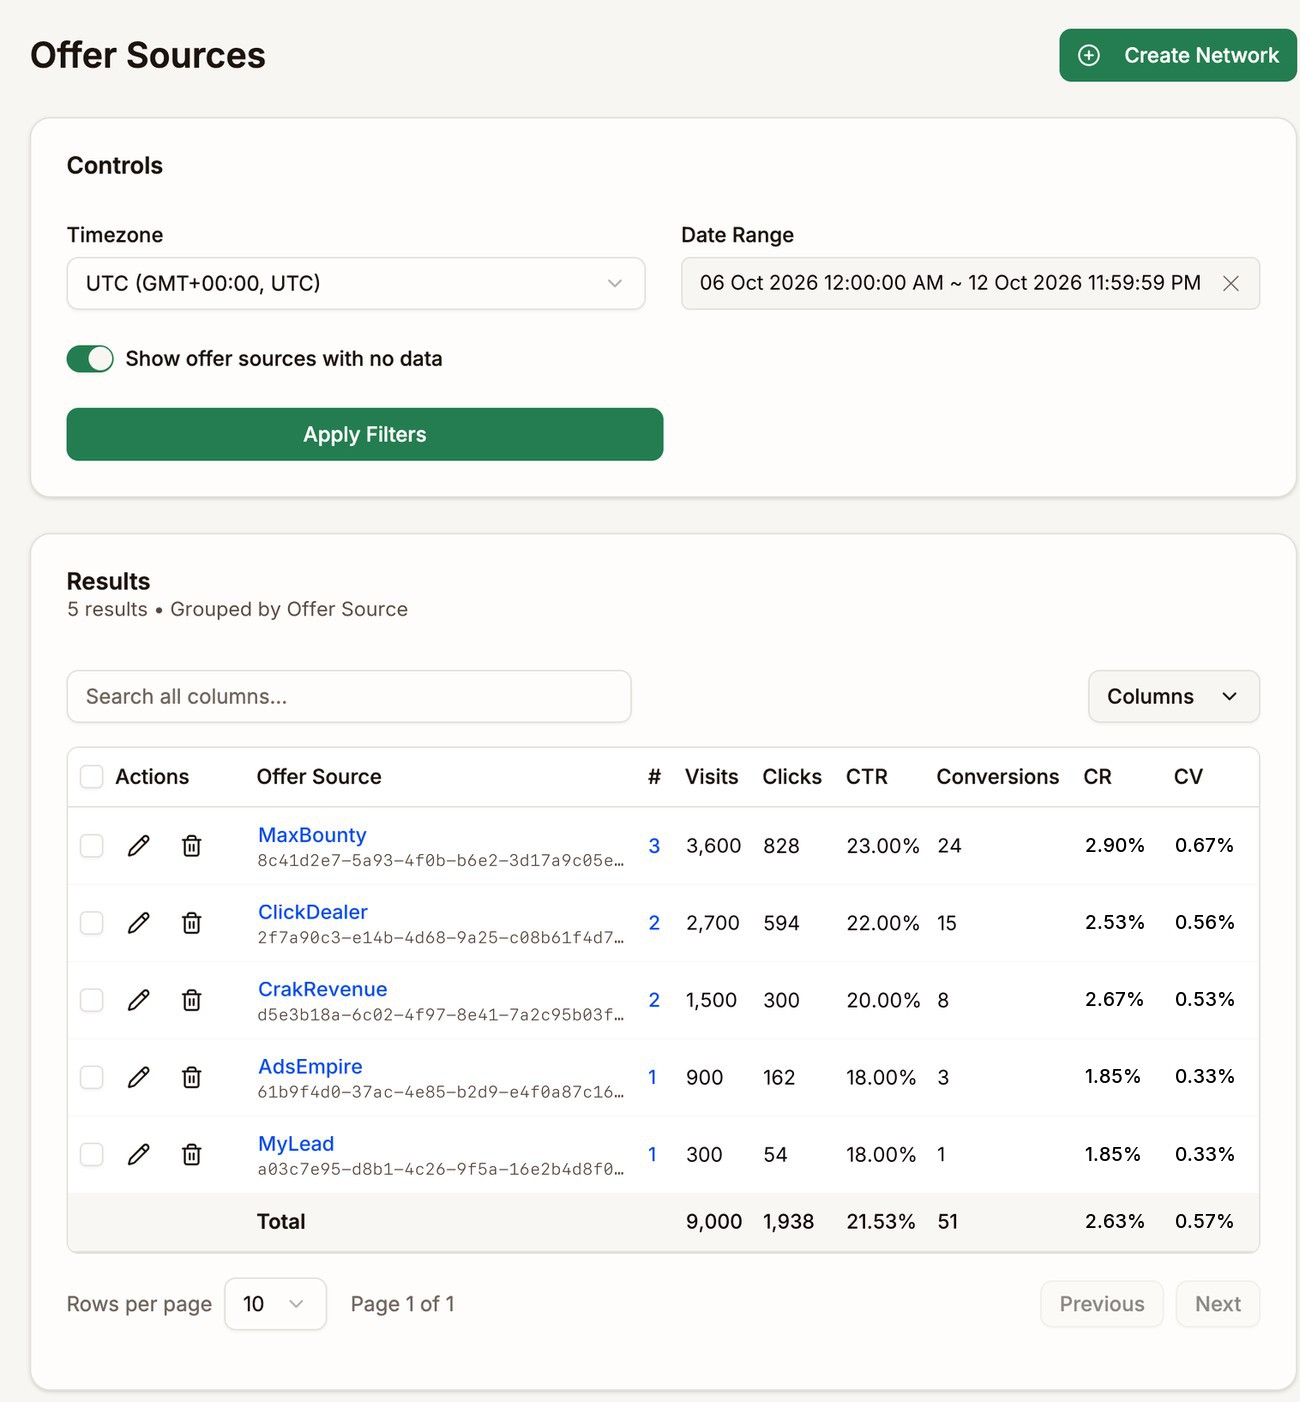
Task: Sort by the Conversions column header
Action: [998, 777]
